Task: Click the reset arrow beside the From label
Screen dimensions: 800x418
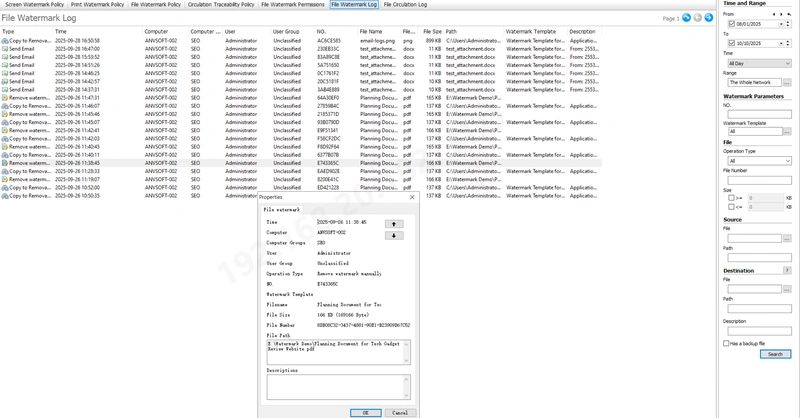Action: click(x=789, y=14)
